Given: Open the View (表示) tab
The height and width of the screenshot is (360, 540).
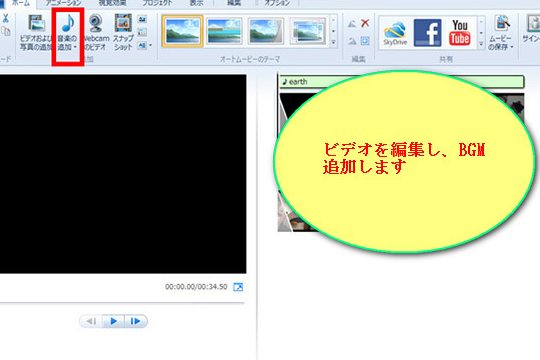Looking at the screenshot, I should pos(196,3).
